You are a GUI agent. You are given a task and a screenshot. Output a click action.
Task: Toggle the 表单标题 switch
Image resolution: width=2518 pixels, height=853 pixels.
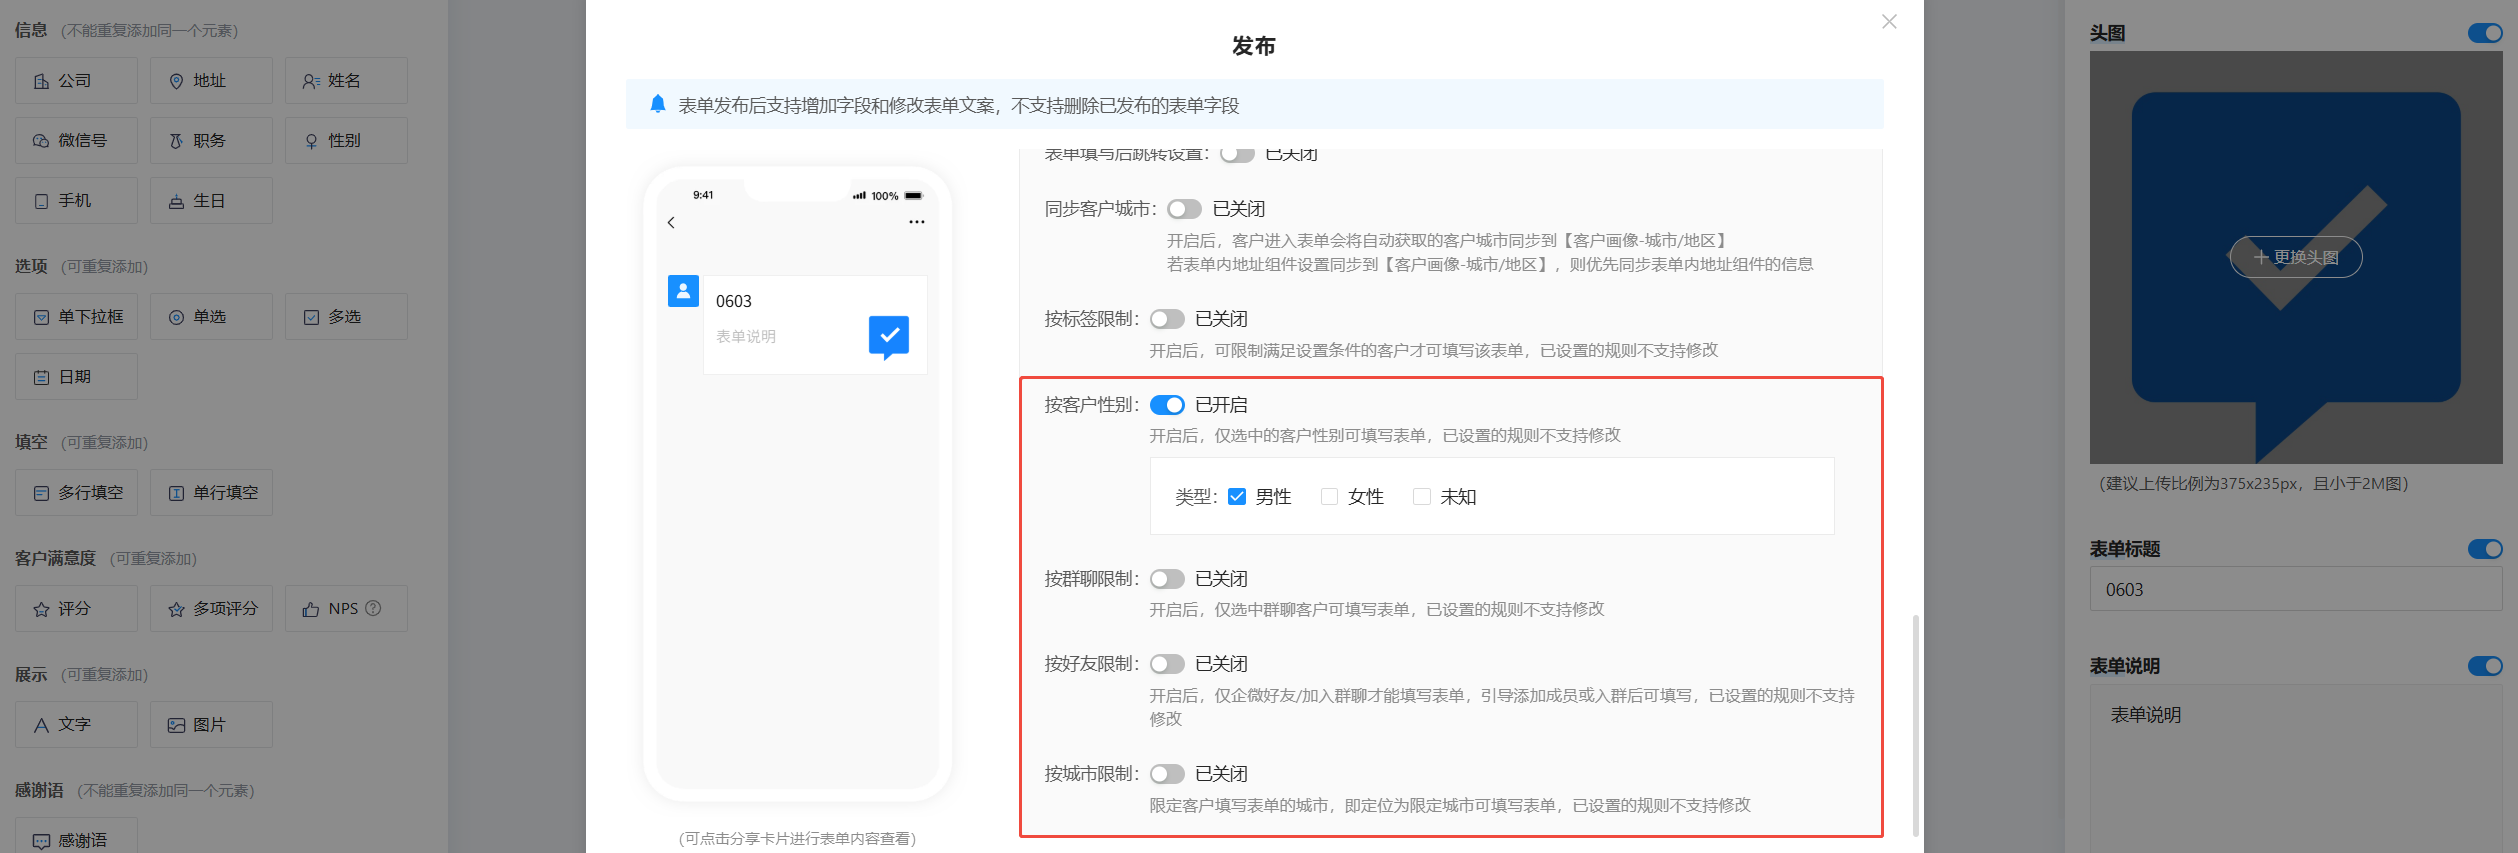pyautogui.click(x=2485, y=549)
